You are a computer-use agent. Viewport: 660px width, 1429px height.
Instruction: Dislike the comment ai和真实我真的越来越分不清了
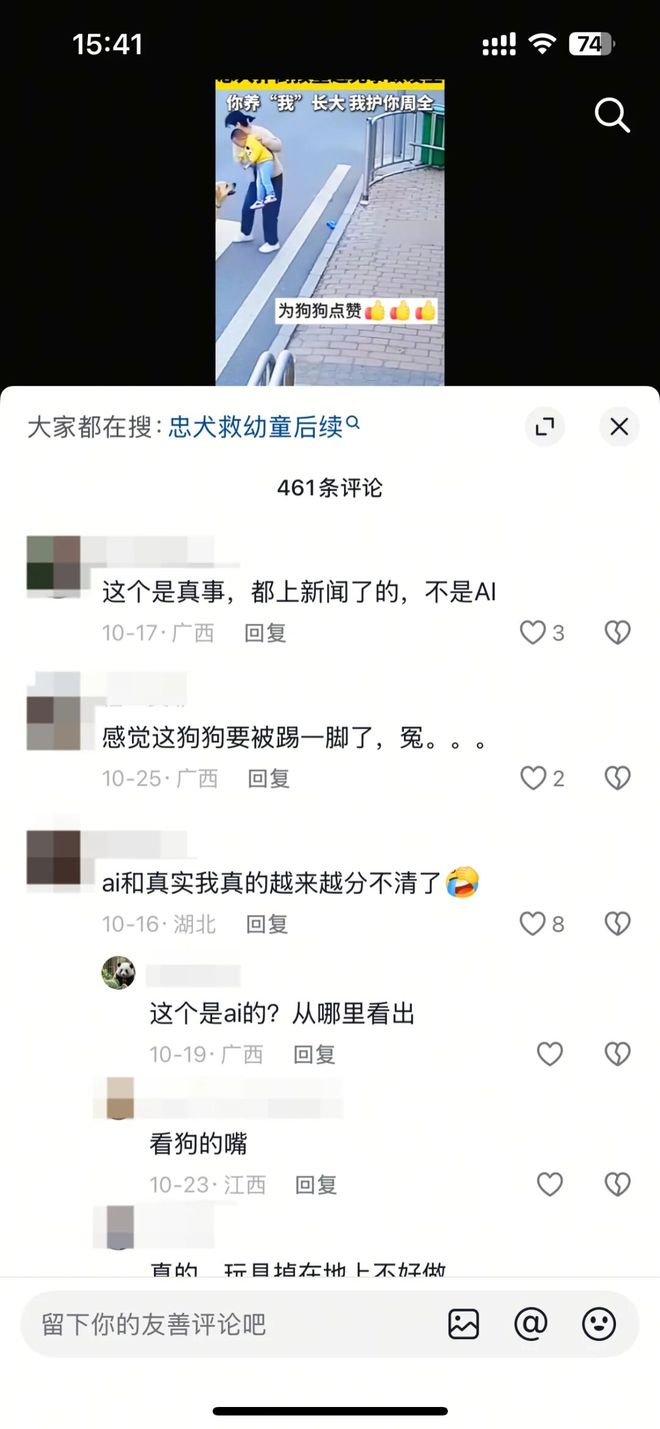click(x=618, y=924)
